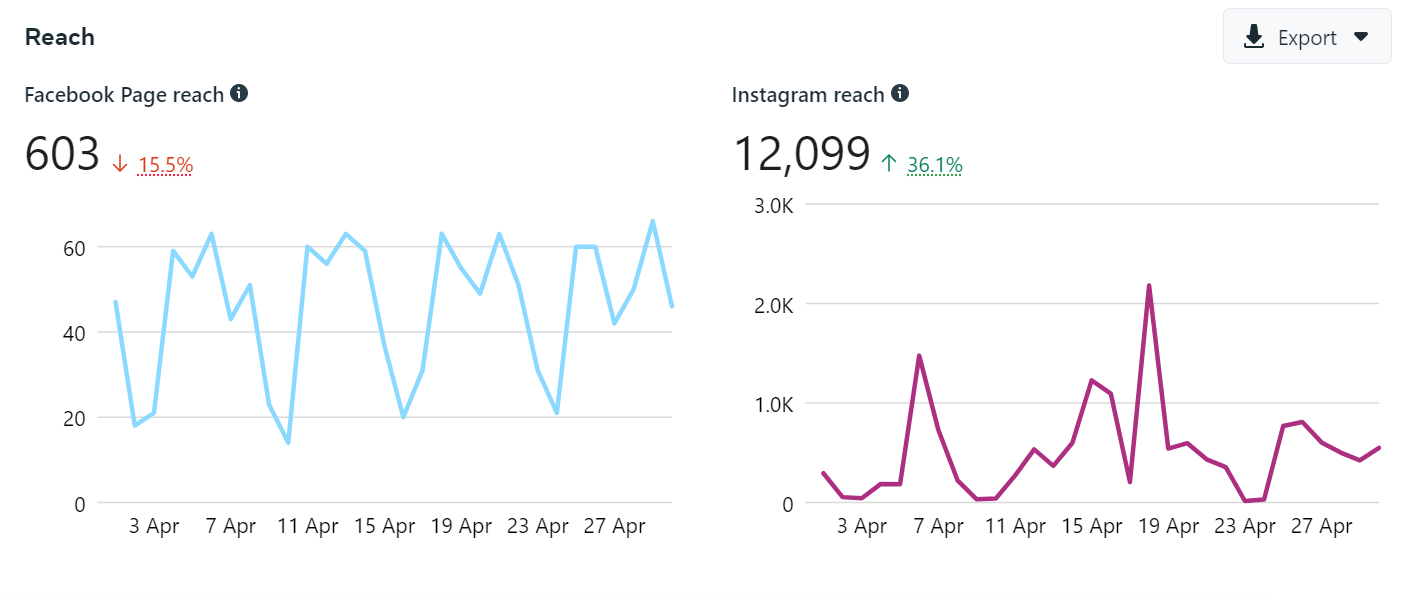Click the 603 Facebook reach total
This screenshot has width=1412, height=598.
coord(62,152)
